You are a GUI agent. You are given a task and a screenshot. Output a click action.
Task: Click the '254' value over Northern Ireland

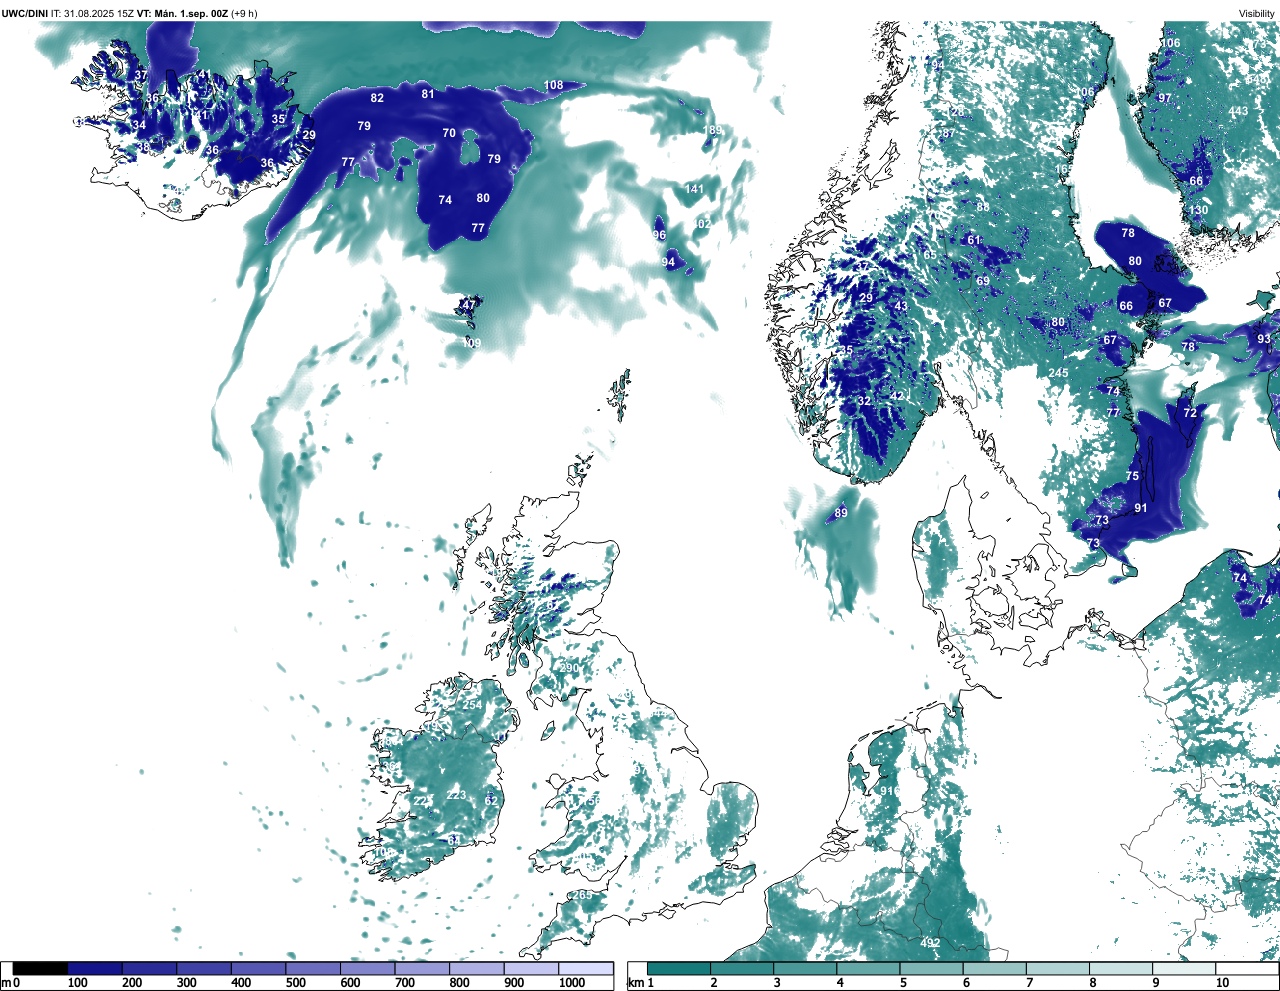(472, 705)
